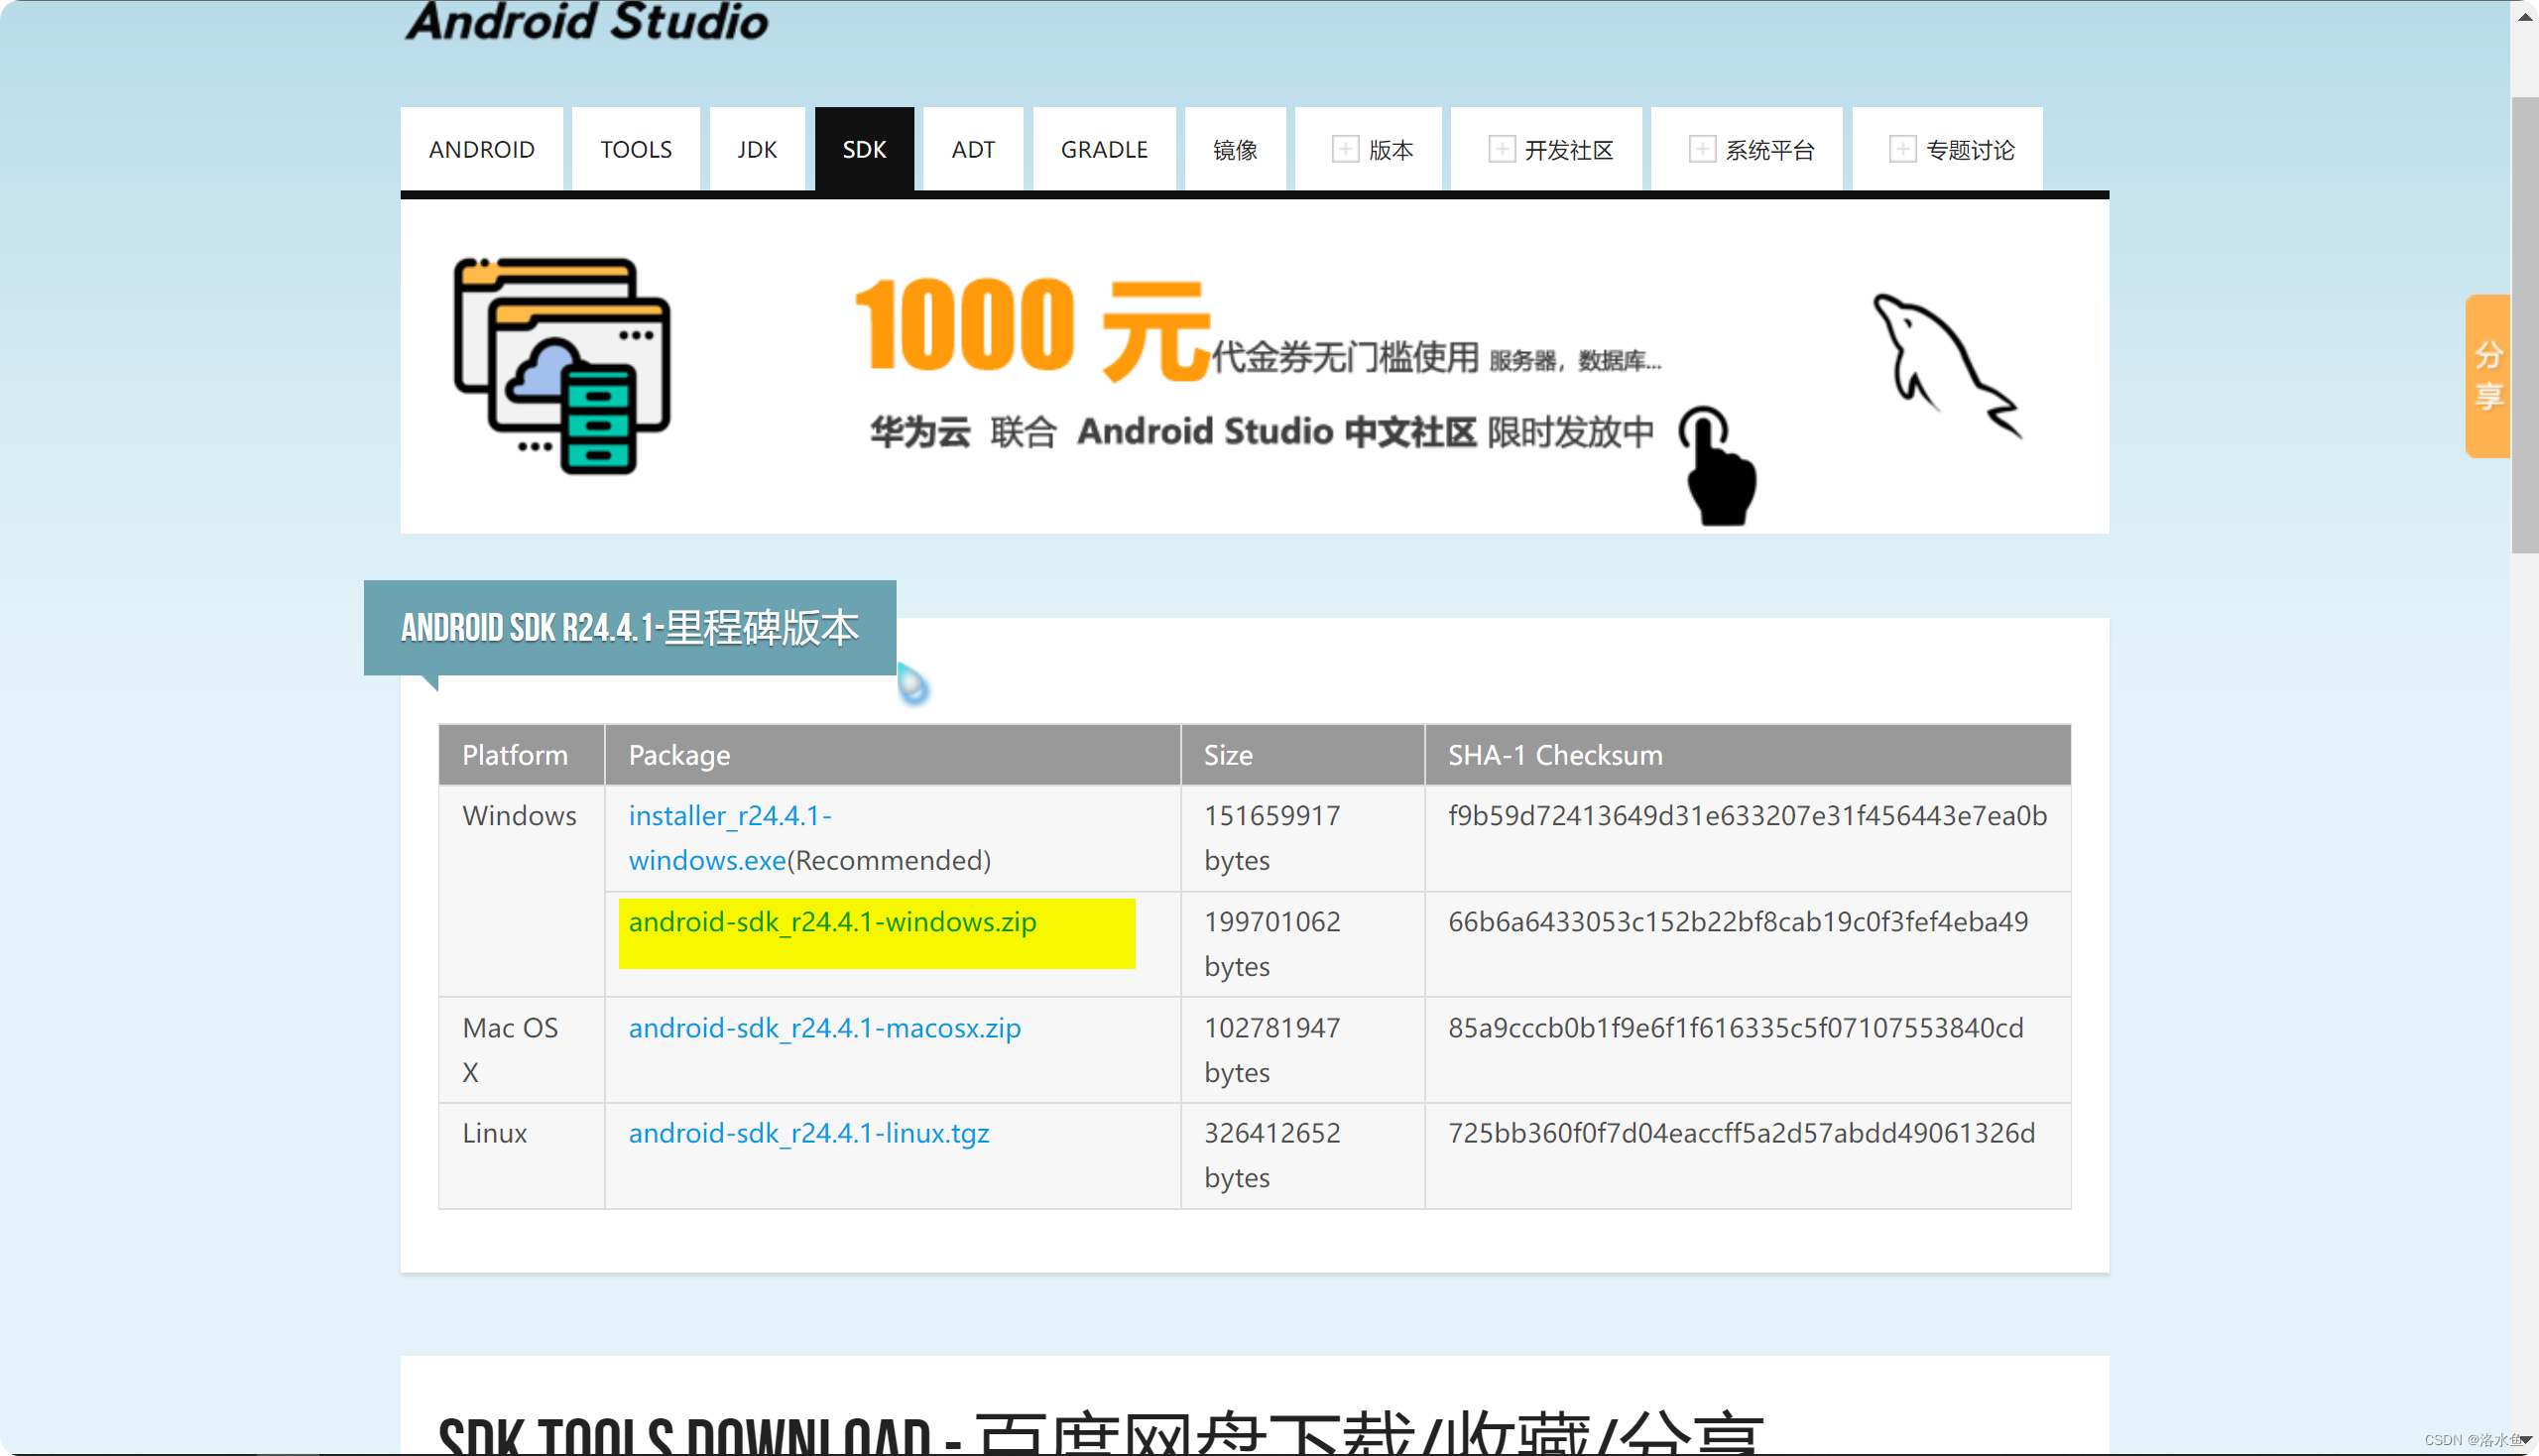Expand the 开发社区 menu

pyautogui.click(x=1547, y=149)
